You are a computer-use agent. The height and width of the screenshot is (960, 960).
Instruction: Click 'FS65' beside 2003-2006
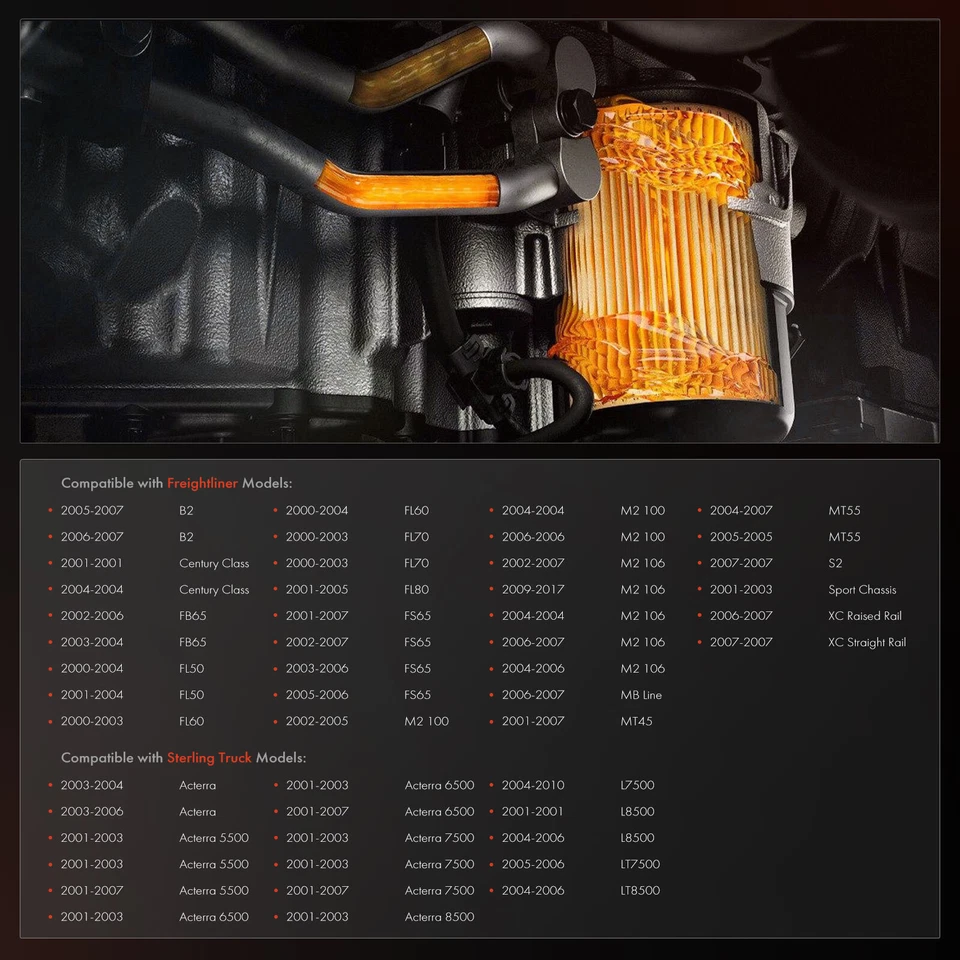tap(417, 668)
